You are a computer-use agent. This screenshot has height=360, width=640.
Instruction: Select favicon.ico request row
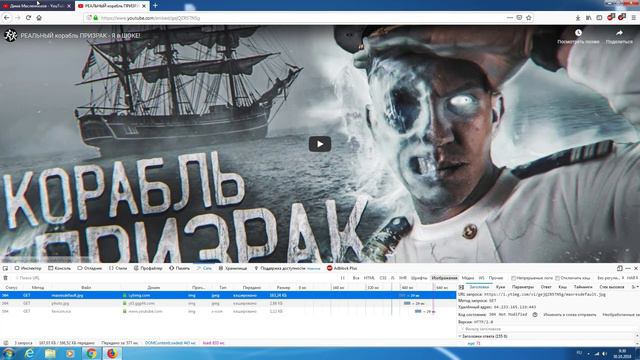coord(228,311)
